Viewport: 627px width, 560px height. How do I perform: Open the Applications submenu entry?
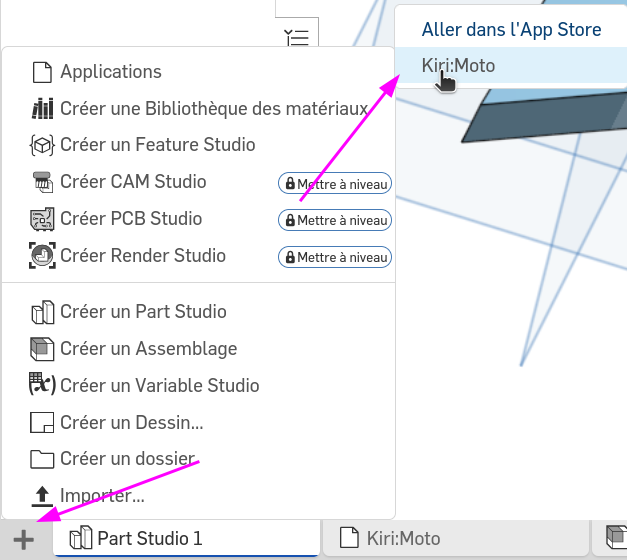pos(198,72)
